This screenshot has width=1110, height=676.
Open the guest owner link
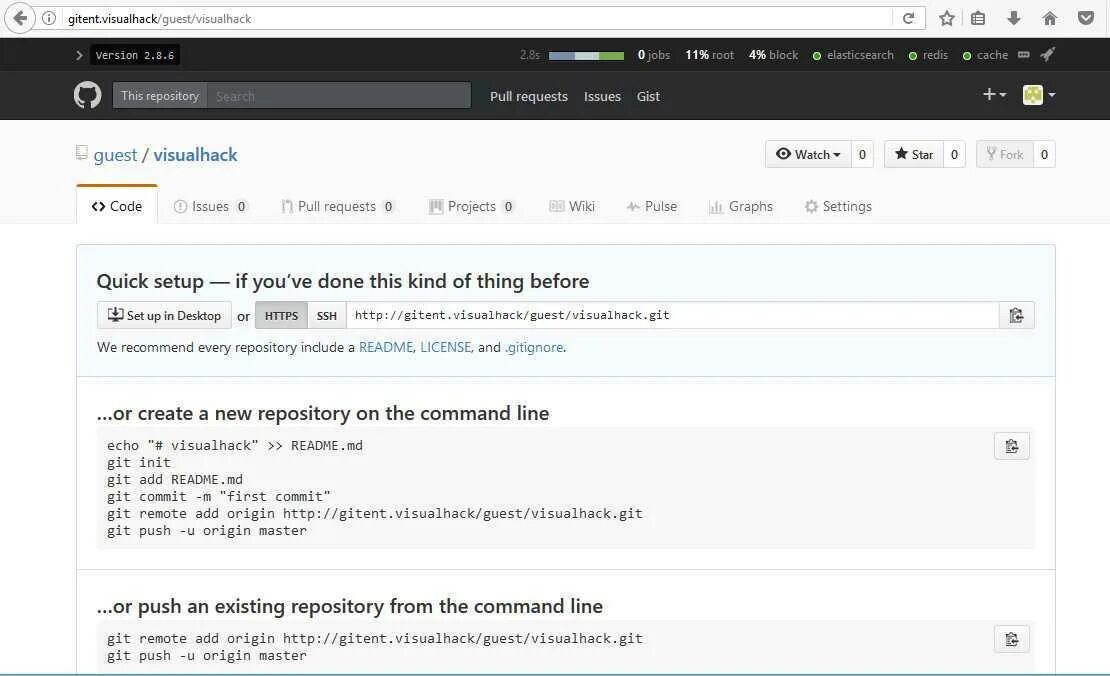(x=115, y=155)
